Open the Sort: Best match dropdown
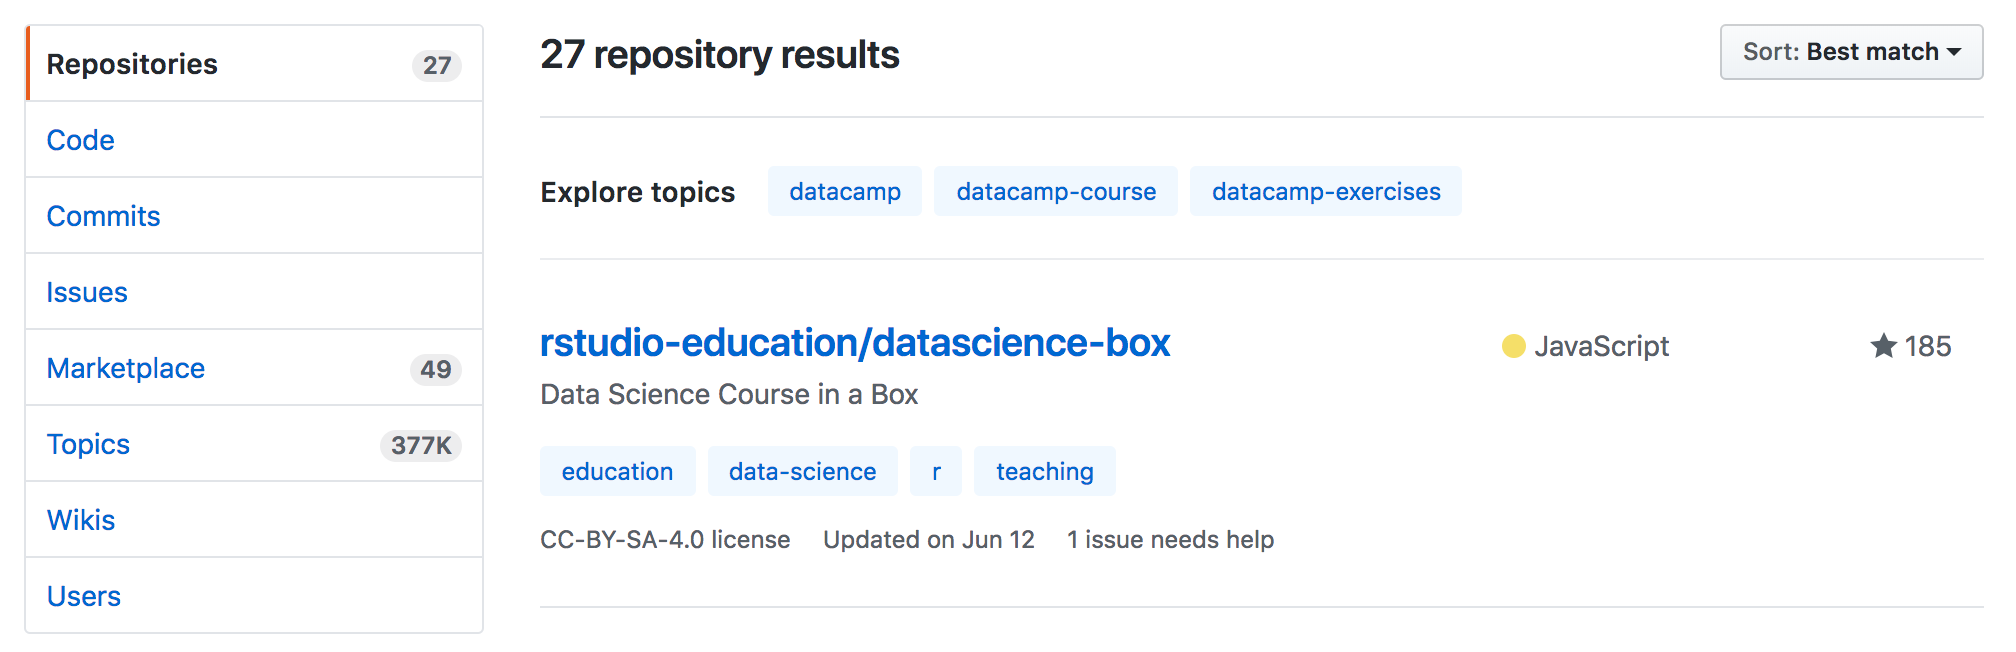2016x652 pixels. 1850,52
